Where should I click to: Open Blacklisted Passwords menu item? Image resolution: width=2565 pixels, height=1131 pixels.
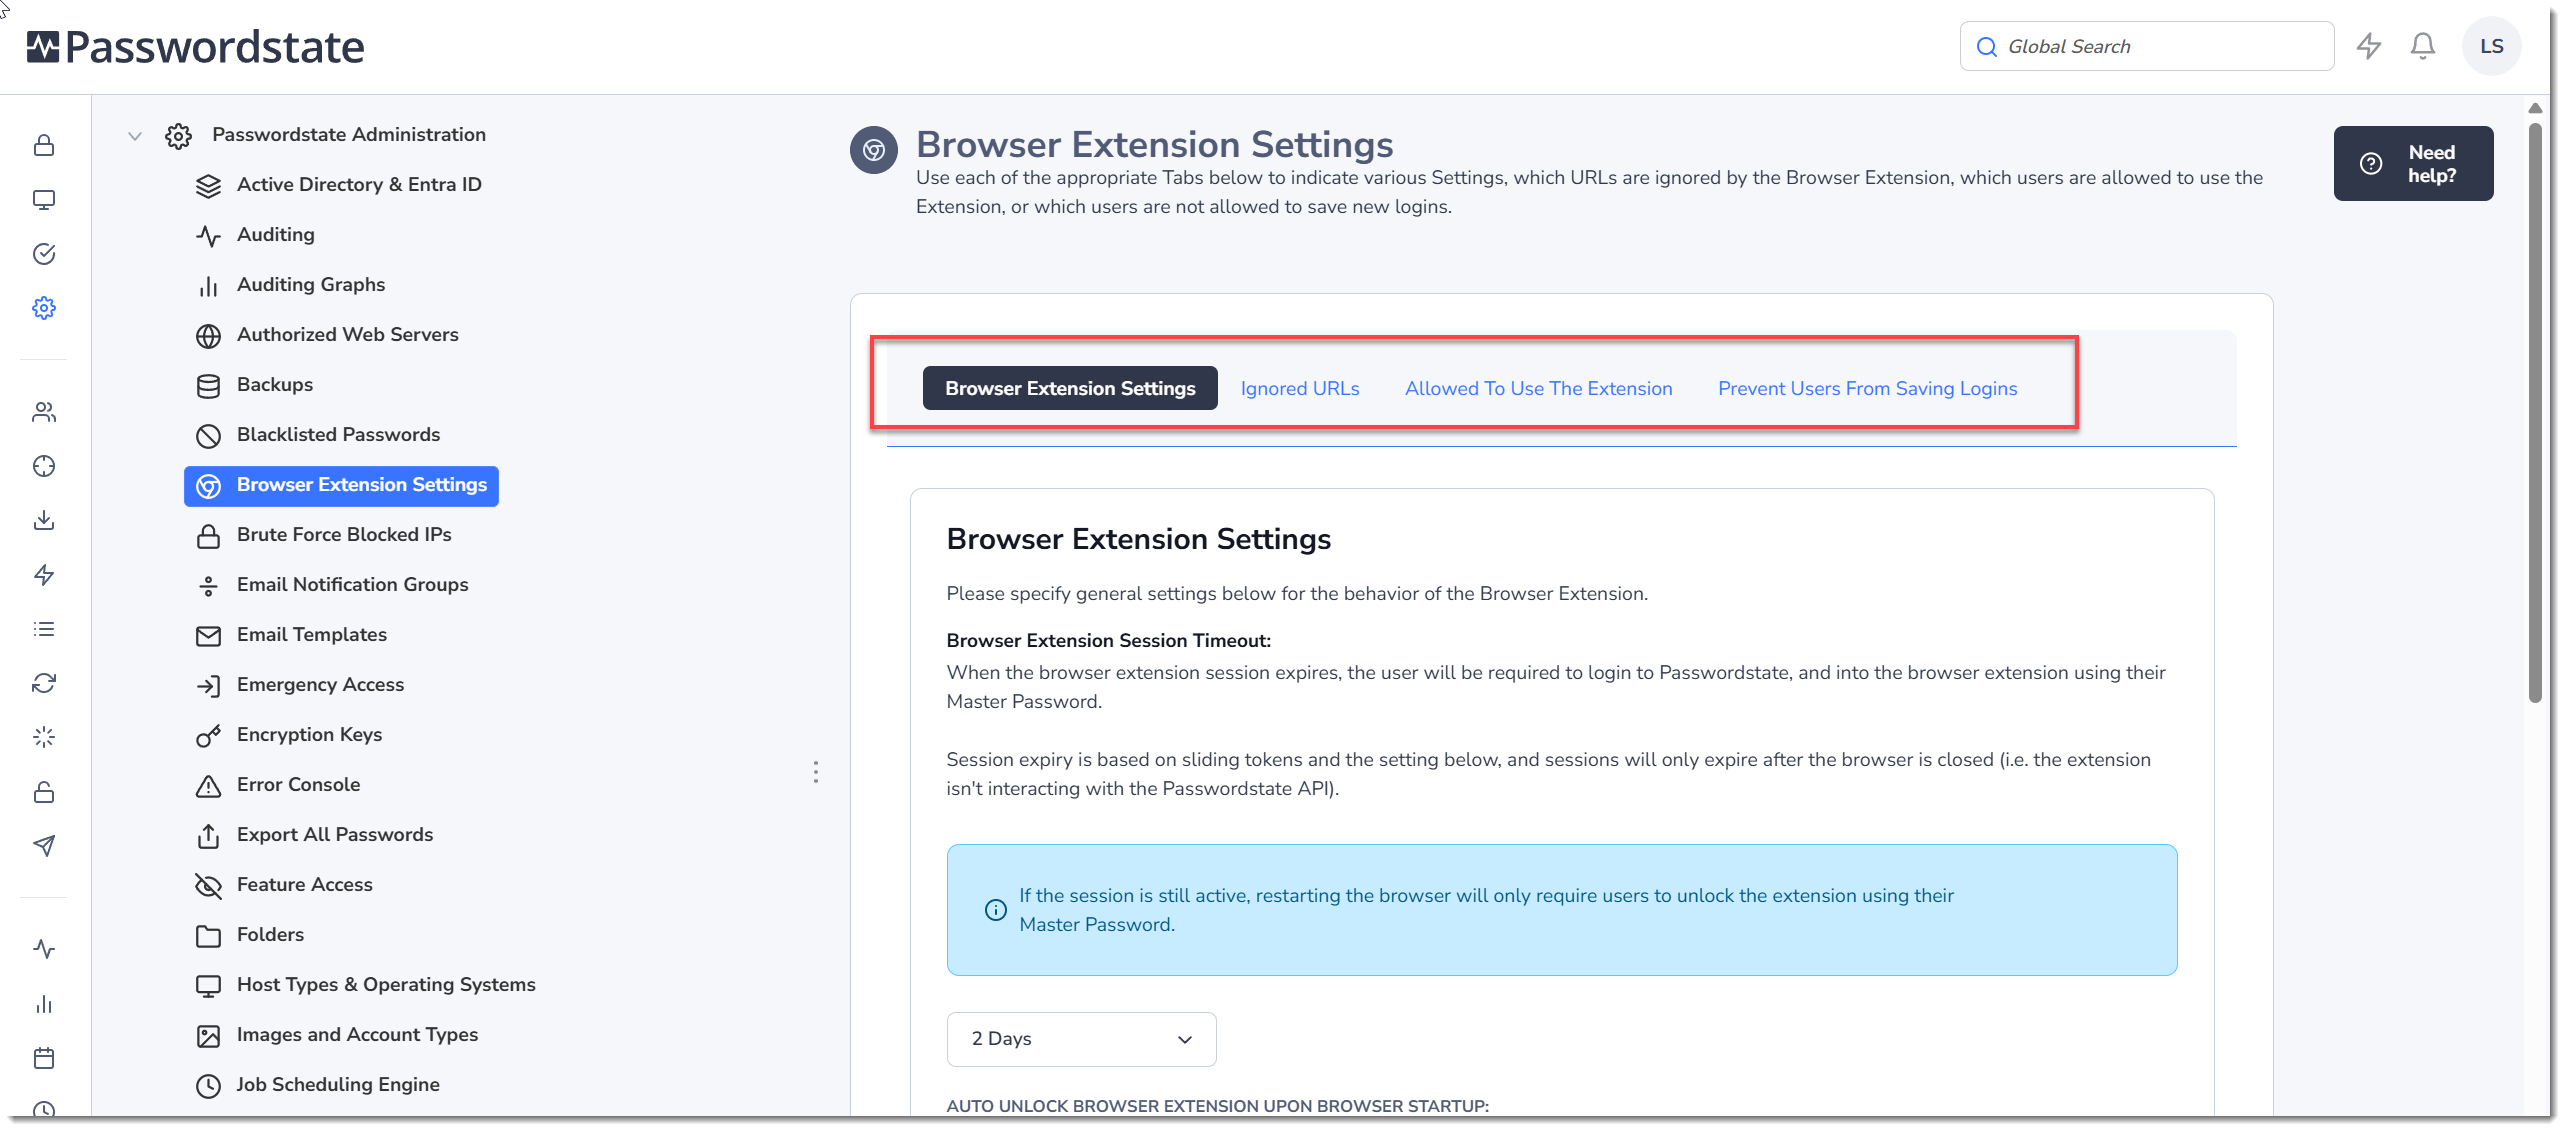tap(338, 434)
